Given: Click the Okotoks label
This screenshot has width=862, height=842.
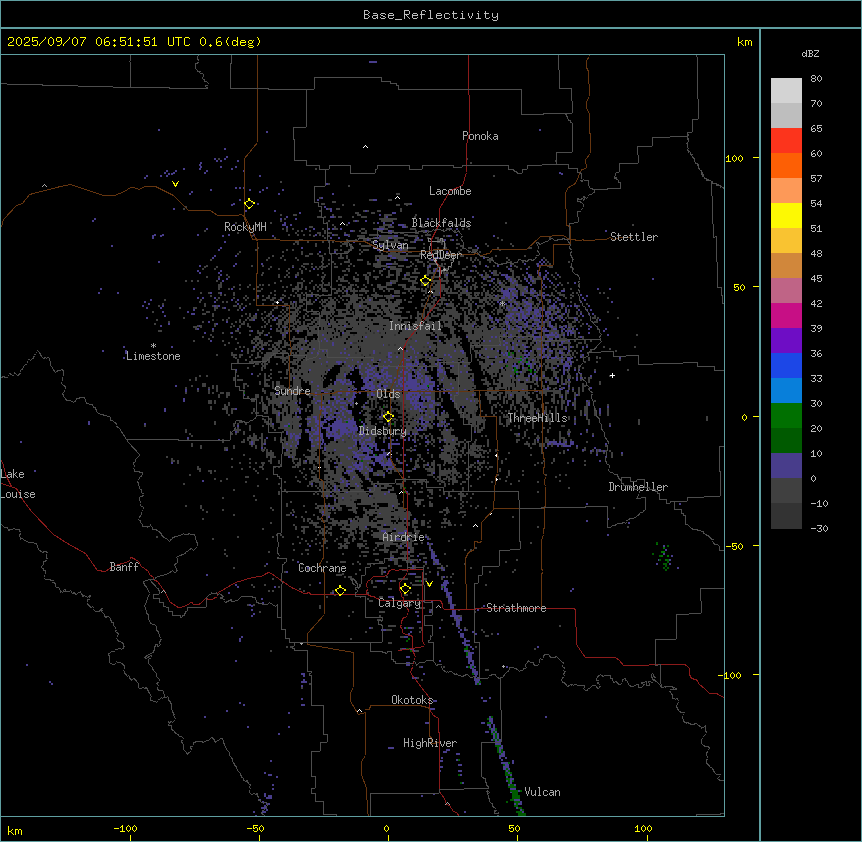Looking at the screenshot, I should (x=412, y=700).
